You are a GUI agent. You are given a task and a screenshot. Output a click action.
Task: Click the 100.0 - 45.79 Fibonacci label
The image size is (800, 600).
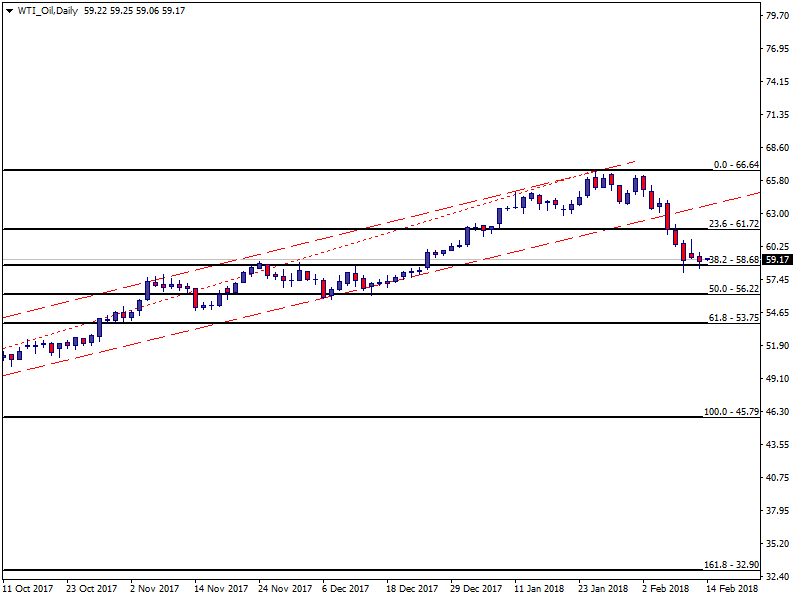pyautogui.click(x=732, y=411)
